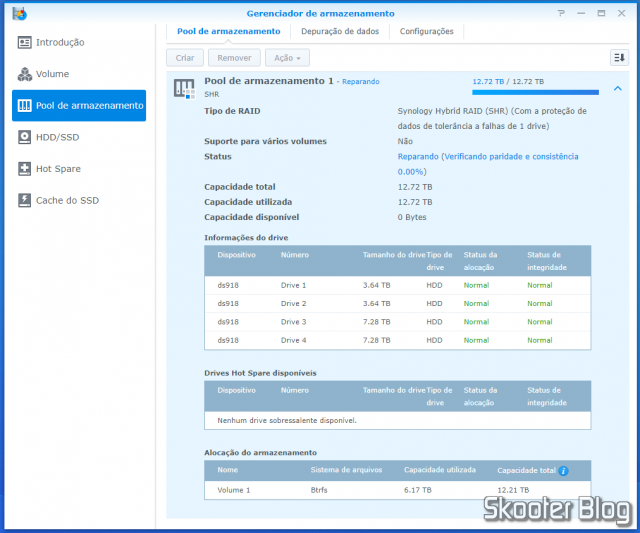This screenshot has width=640, height=533.
Task: Click 3.64 TB size of Drive 1
Action: 377,285
